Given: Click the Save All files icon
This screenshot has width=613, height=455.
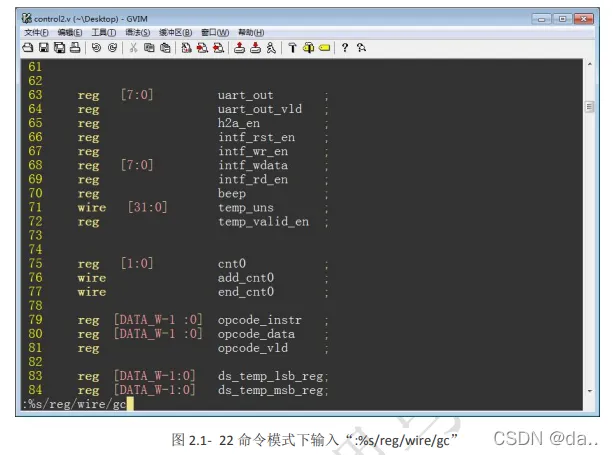Looking at the screenshot, I should (59, 48).
